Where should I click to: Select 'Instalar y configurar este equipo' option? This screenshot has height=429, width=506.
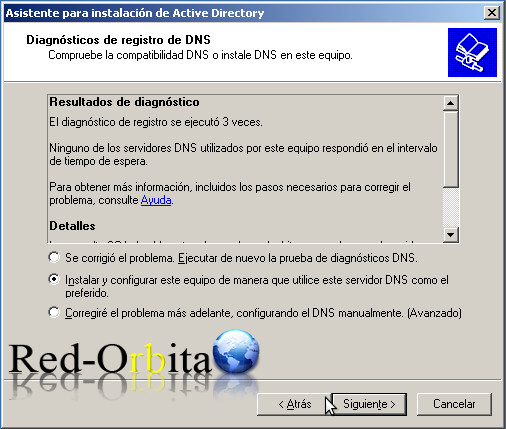[54, 279]
